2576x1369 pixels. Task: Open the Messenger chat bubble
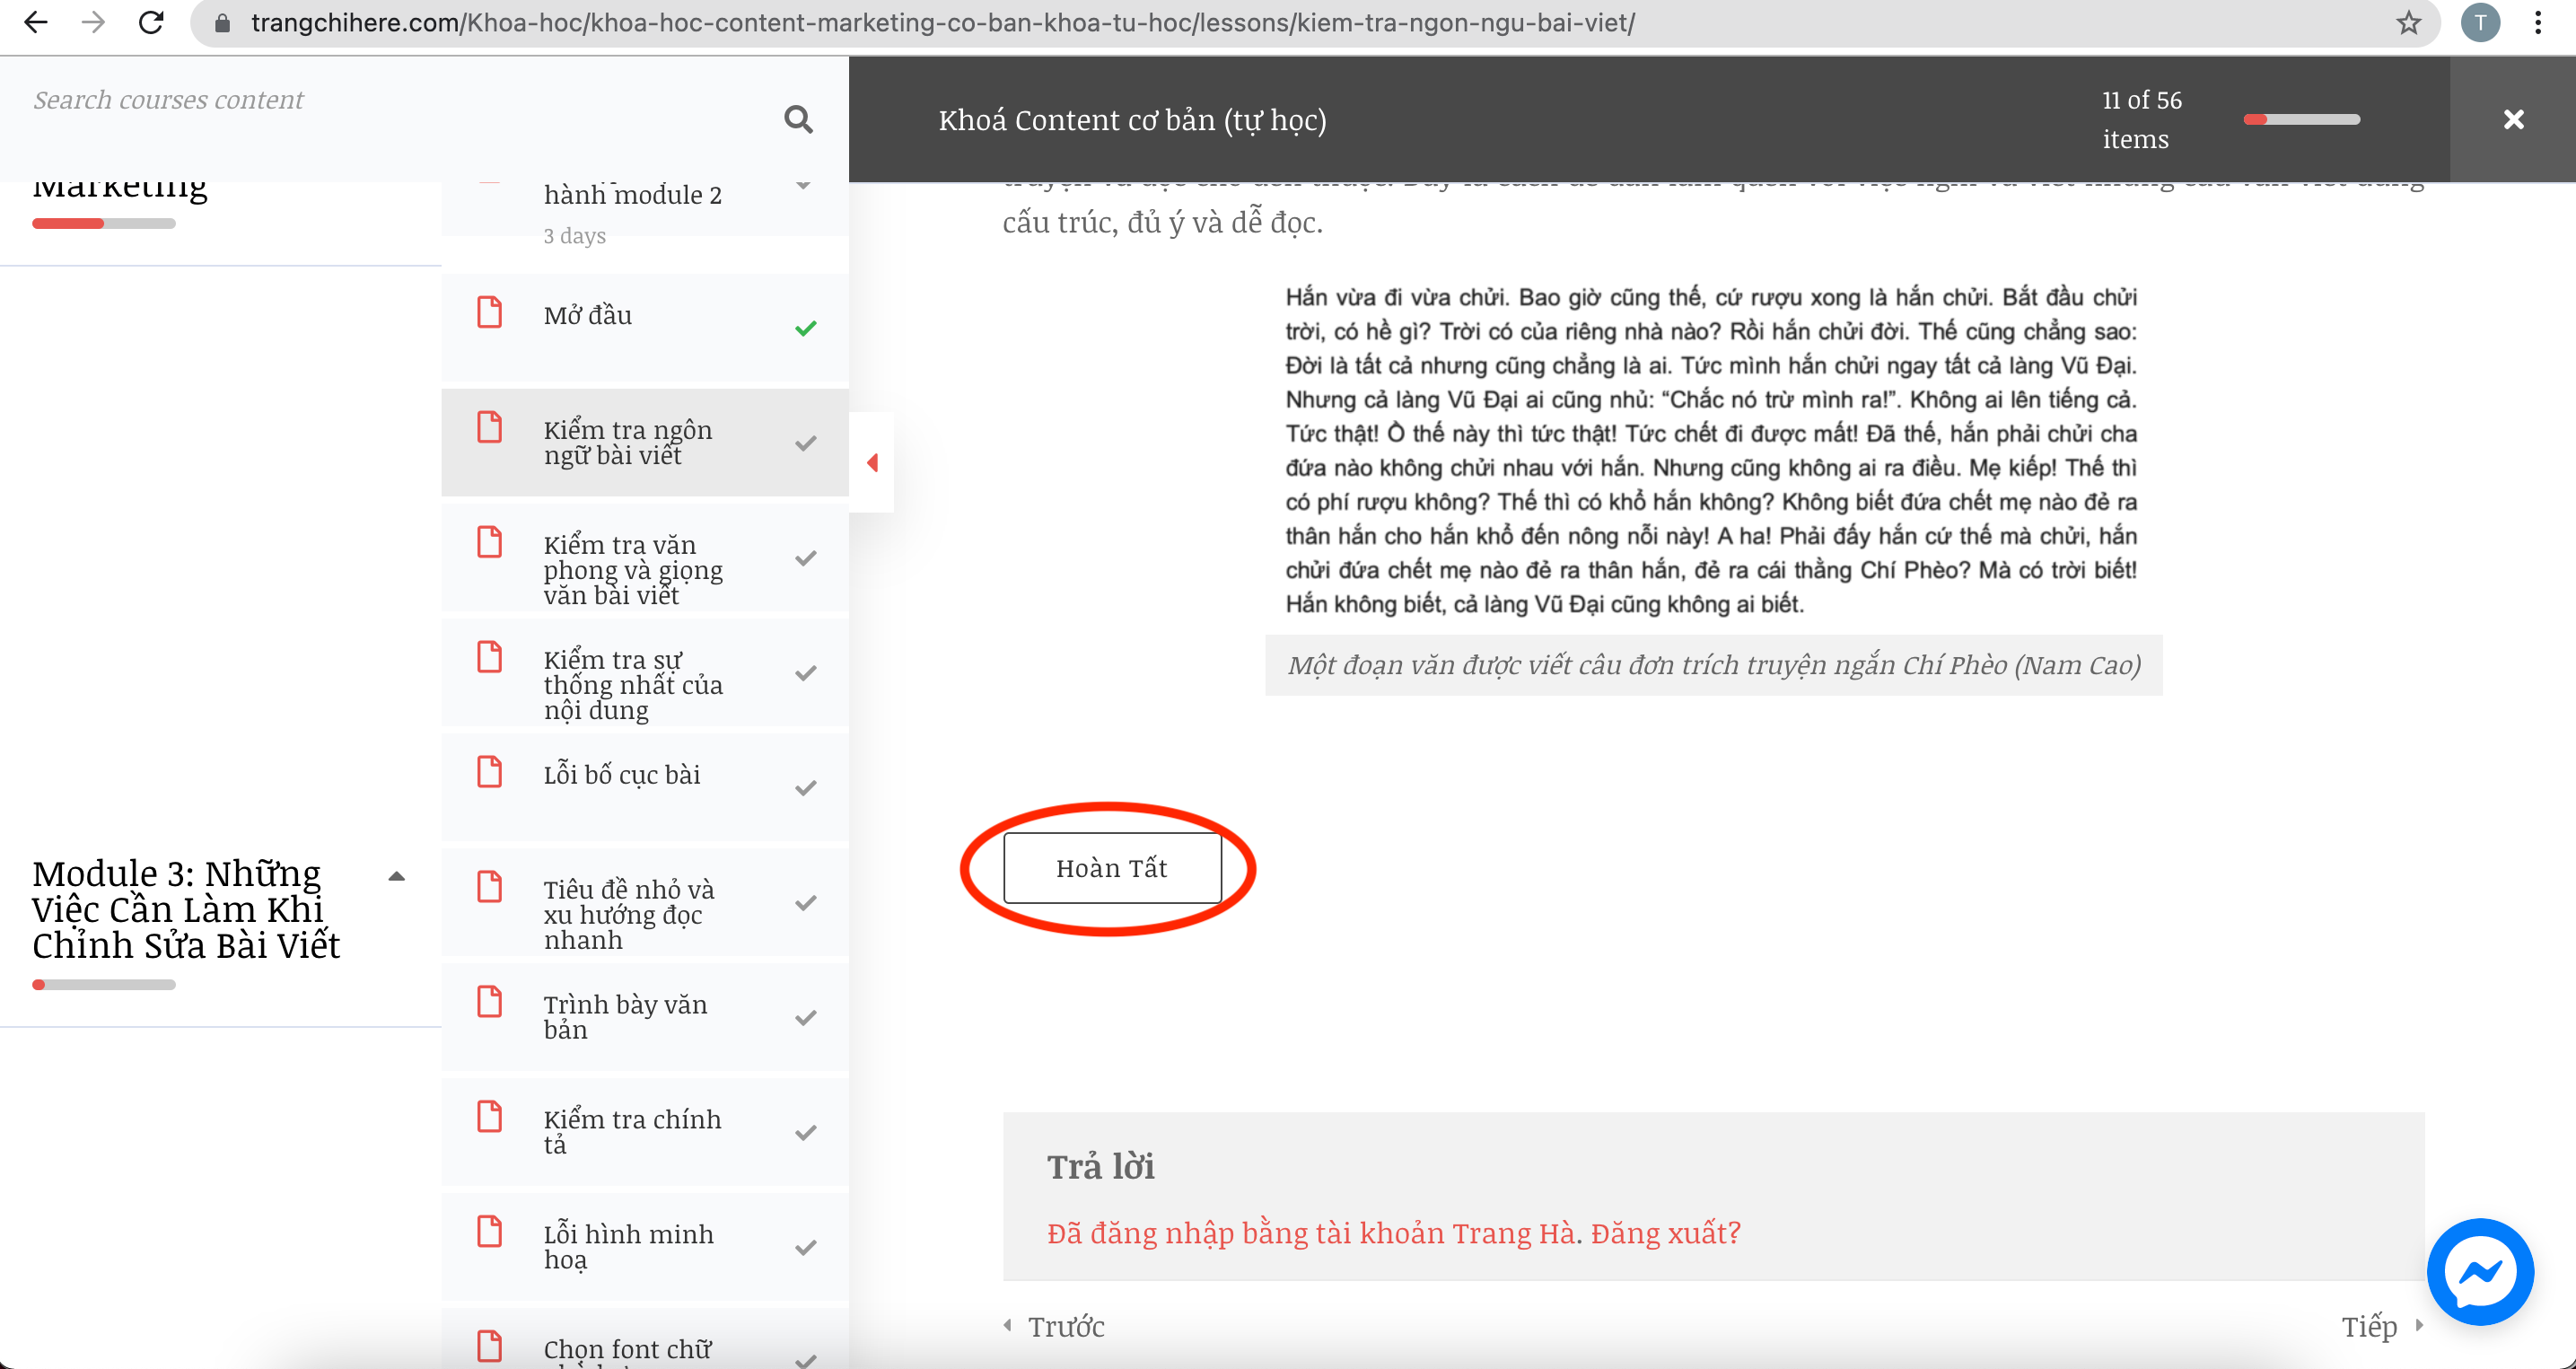point(2480,1271)
